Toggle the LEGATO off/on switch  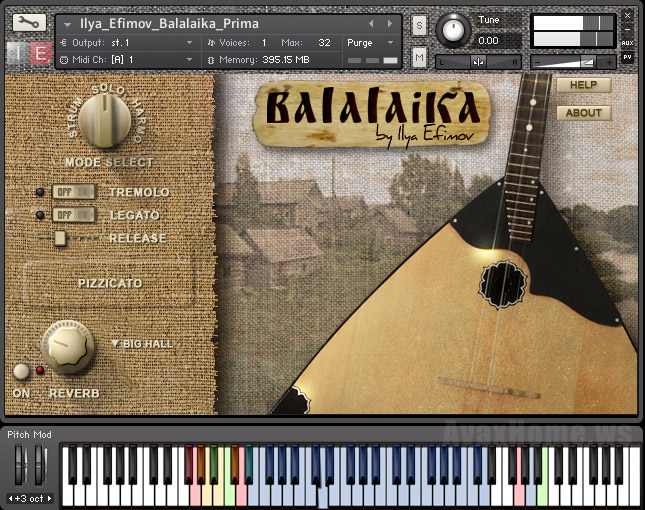coord(74,215)
